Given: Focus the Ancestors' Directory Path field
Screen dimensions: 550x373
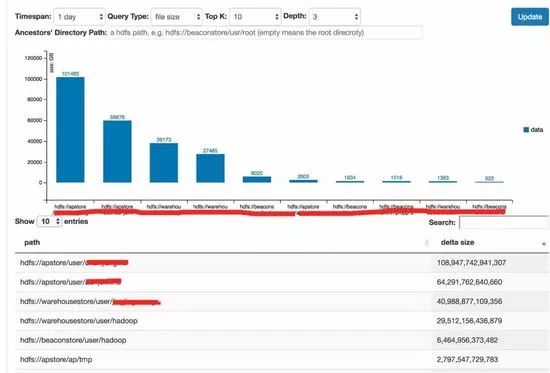Looking at the screenshot, I should point(265,33).
